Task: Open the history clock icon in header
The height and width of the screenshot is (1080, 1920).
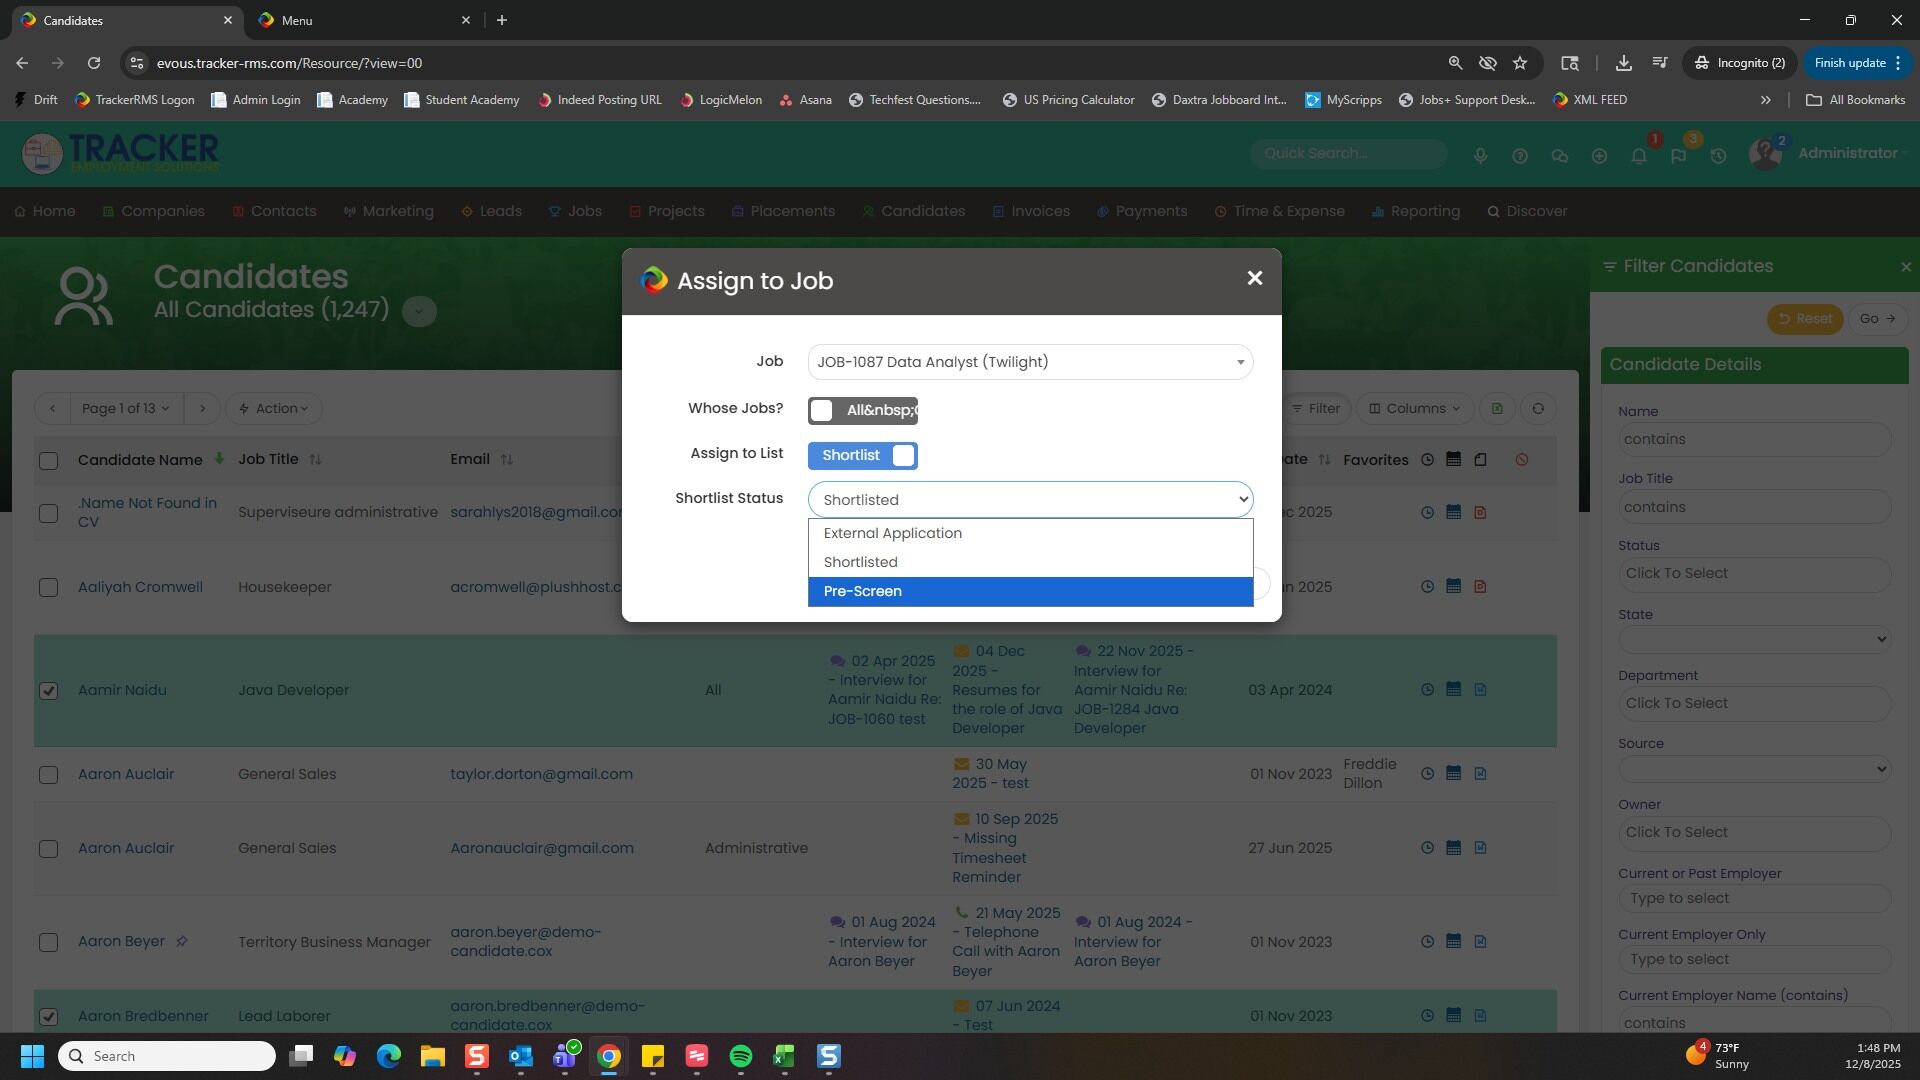Action: 1718,156
